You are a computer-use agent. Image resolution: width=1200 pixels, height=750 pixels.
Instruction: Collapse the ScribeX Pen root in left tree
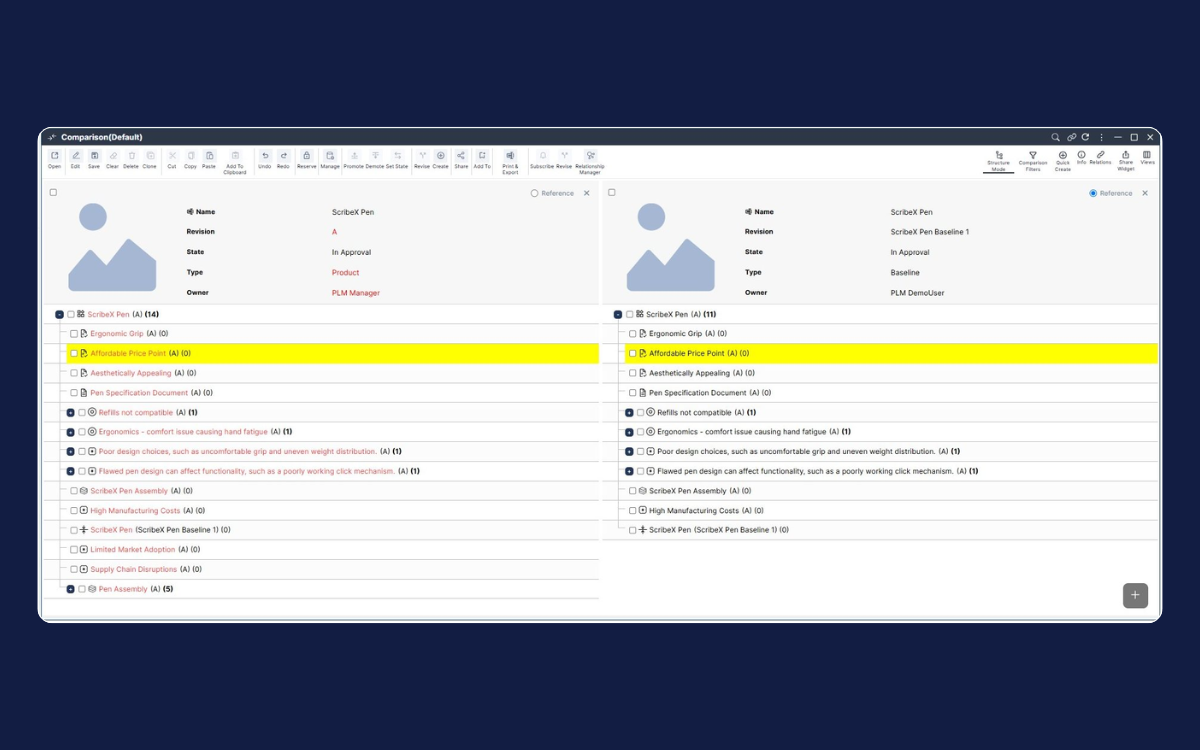pos(59,314)
